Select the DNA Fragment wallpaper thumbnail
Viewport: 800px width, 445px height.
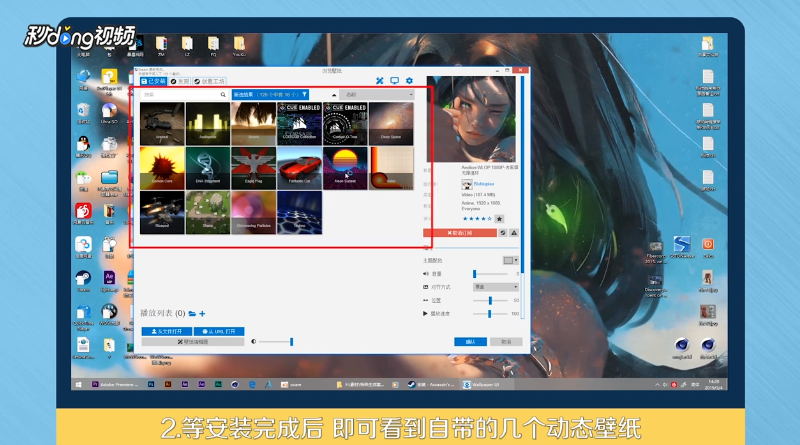[208, 168]
